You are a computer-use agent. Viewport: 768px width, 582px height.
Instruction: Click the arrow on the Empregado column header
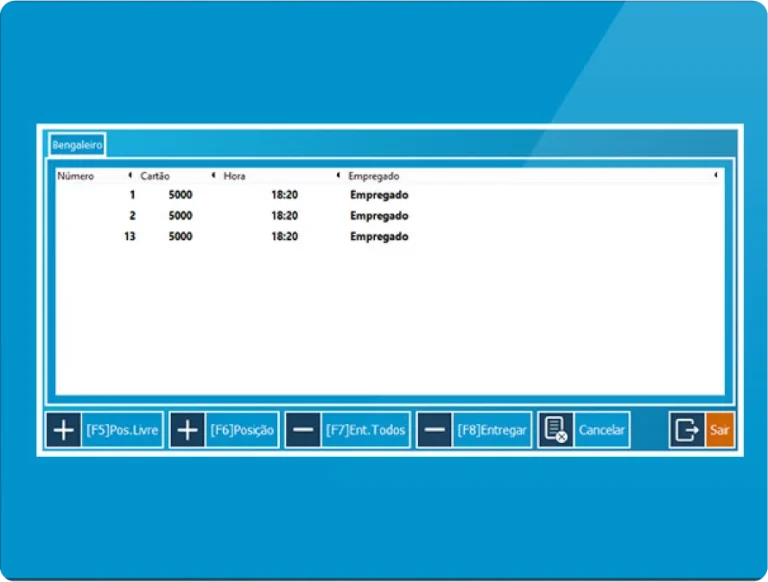pyautogui.click(x=715, y=176)
